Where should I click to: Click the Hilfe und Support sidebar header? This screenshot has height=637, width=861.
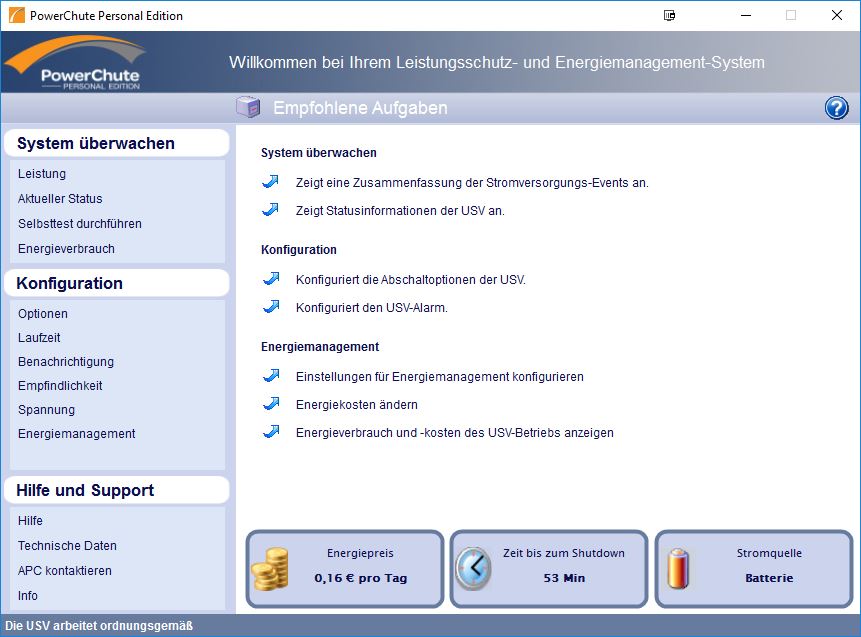coord(116,490)
